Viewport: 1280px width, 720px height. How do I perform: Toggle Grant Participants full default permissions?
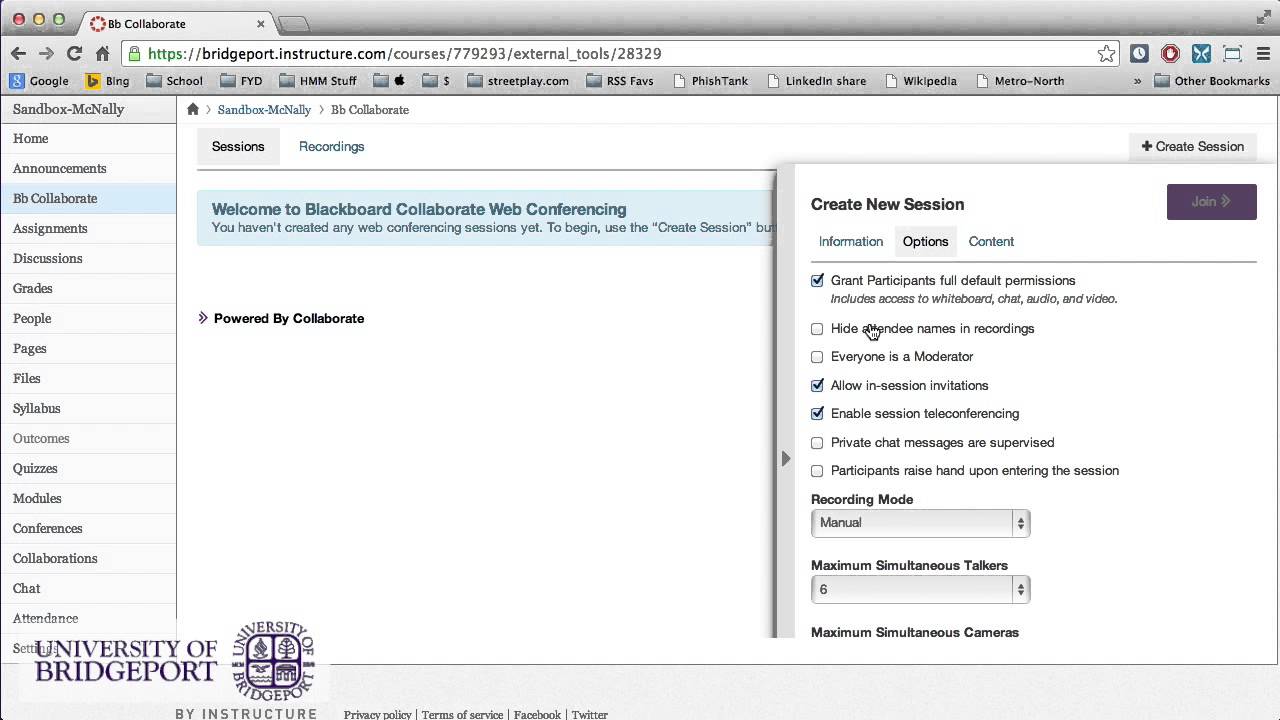click(x=817, y=281)
